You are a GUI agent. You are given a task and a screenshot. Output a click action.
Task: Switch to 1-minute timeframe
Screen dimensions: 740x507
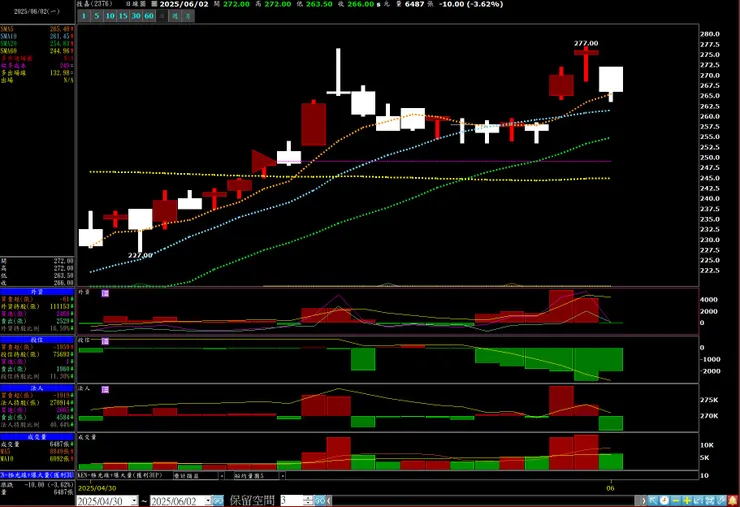pos(84,16)
